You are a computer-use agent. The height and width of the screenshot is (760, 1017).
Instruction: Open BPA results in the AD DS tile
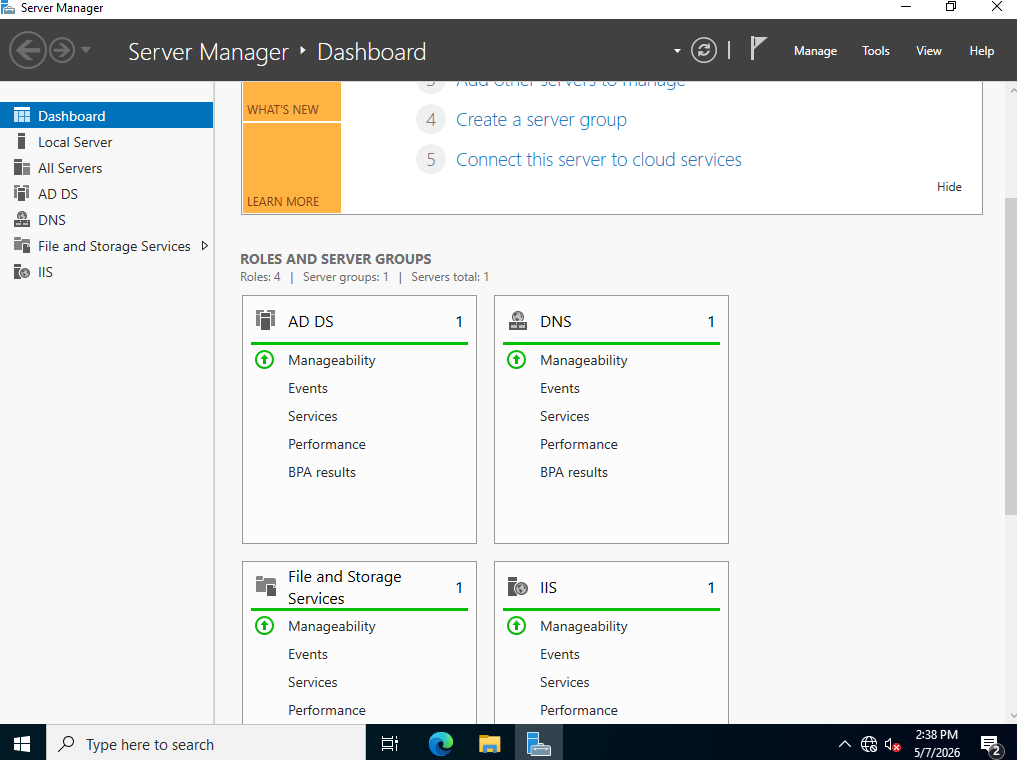[322, 472]
